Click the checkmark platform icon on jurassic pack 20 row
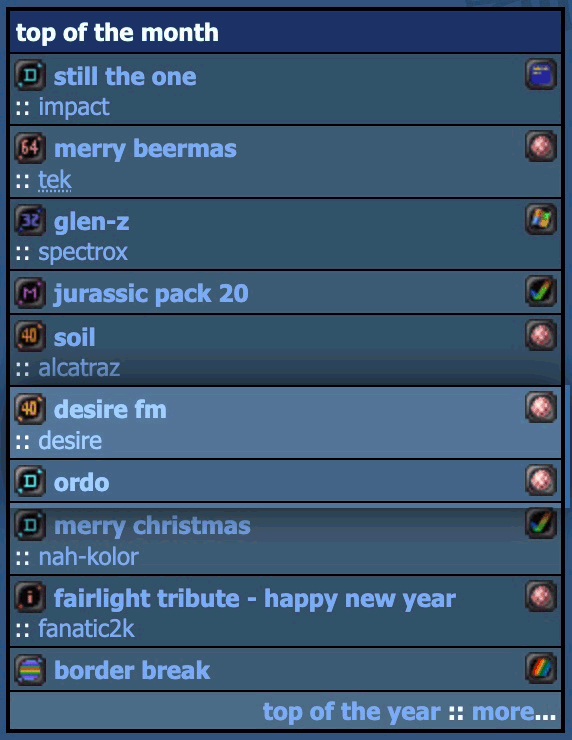This screenshot has height=740, width=572. pos(541,291)
